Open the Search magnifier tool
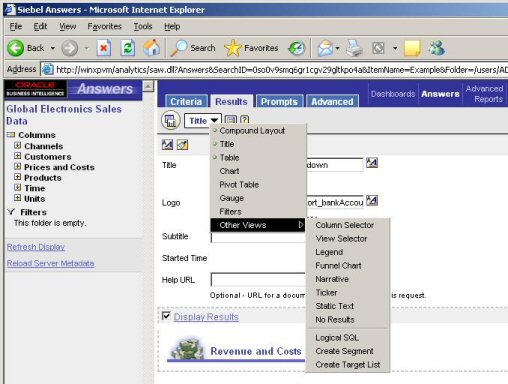The image size is (508, 384). tap(192, 48)
